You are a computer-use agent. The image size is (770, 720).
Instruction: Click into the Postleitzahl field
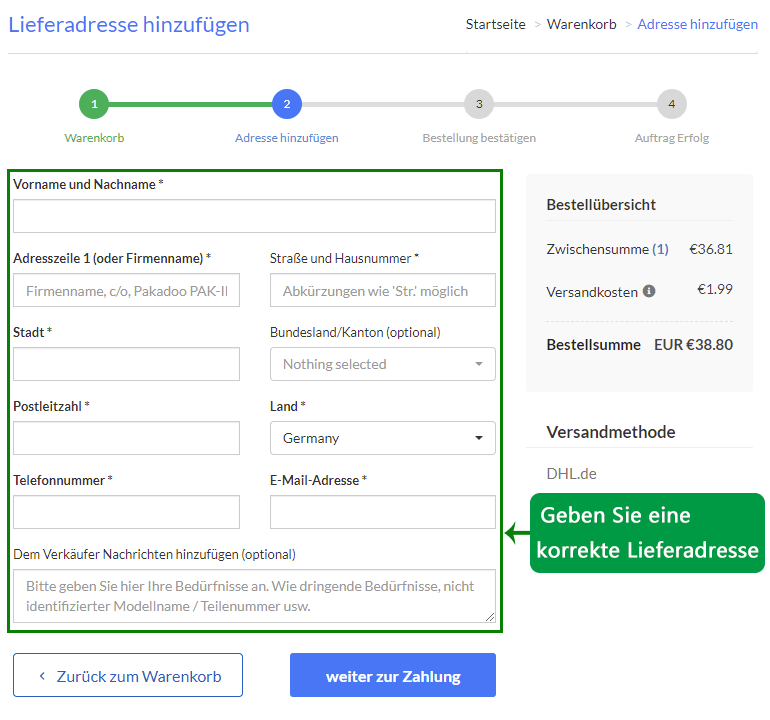[126, 438]
